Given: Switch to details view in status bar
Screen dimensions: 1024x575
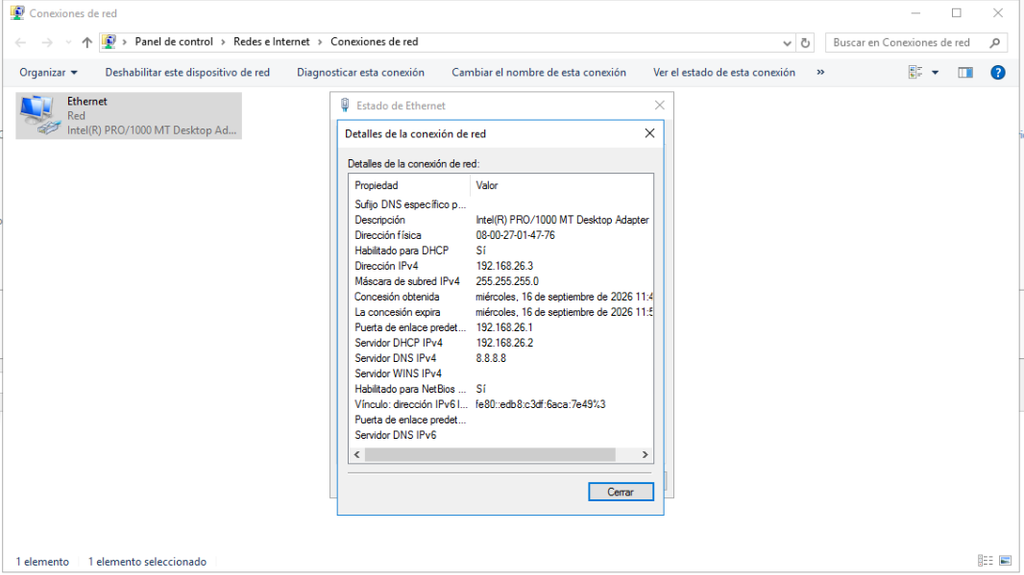Looking at the screenshot, I should coord(985,561).
